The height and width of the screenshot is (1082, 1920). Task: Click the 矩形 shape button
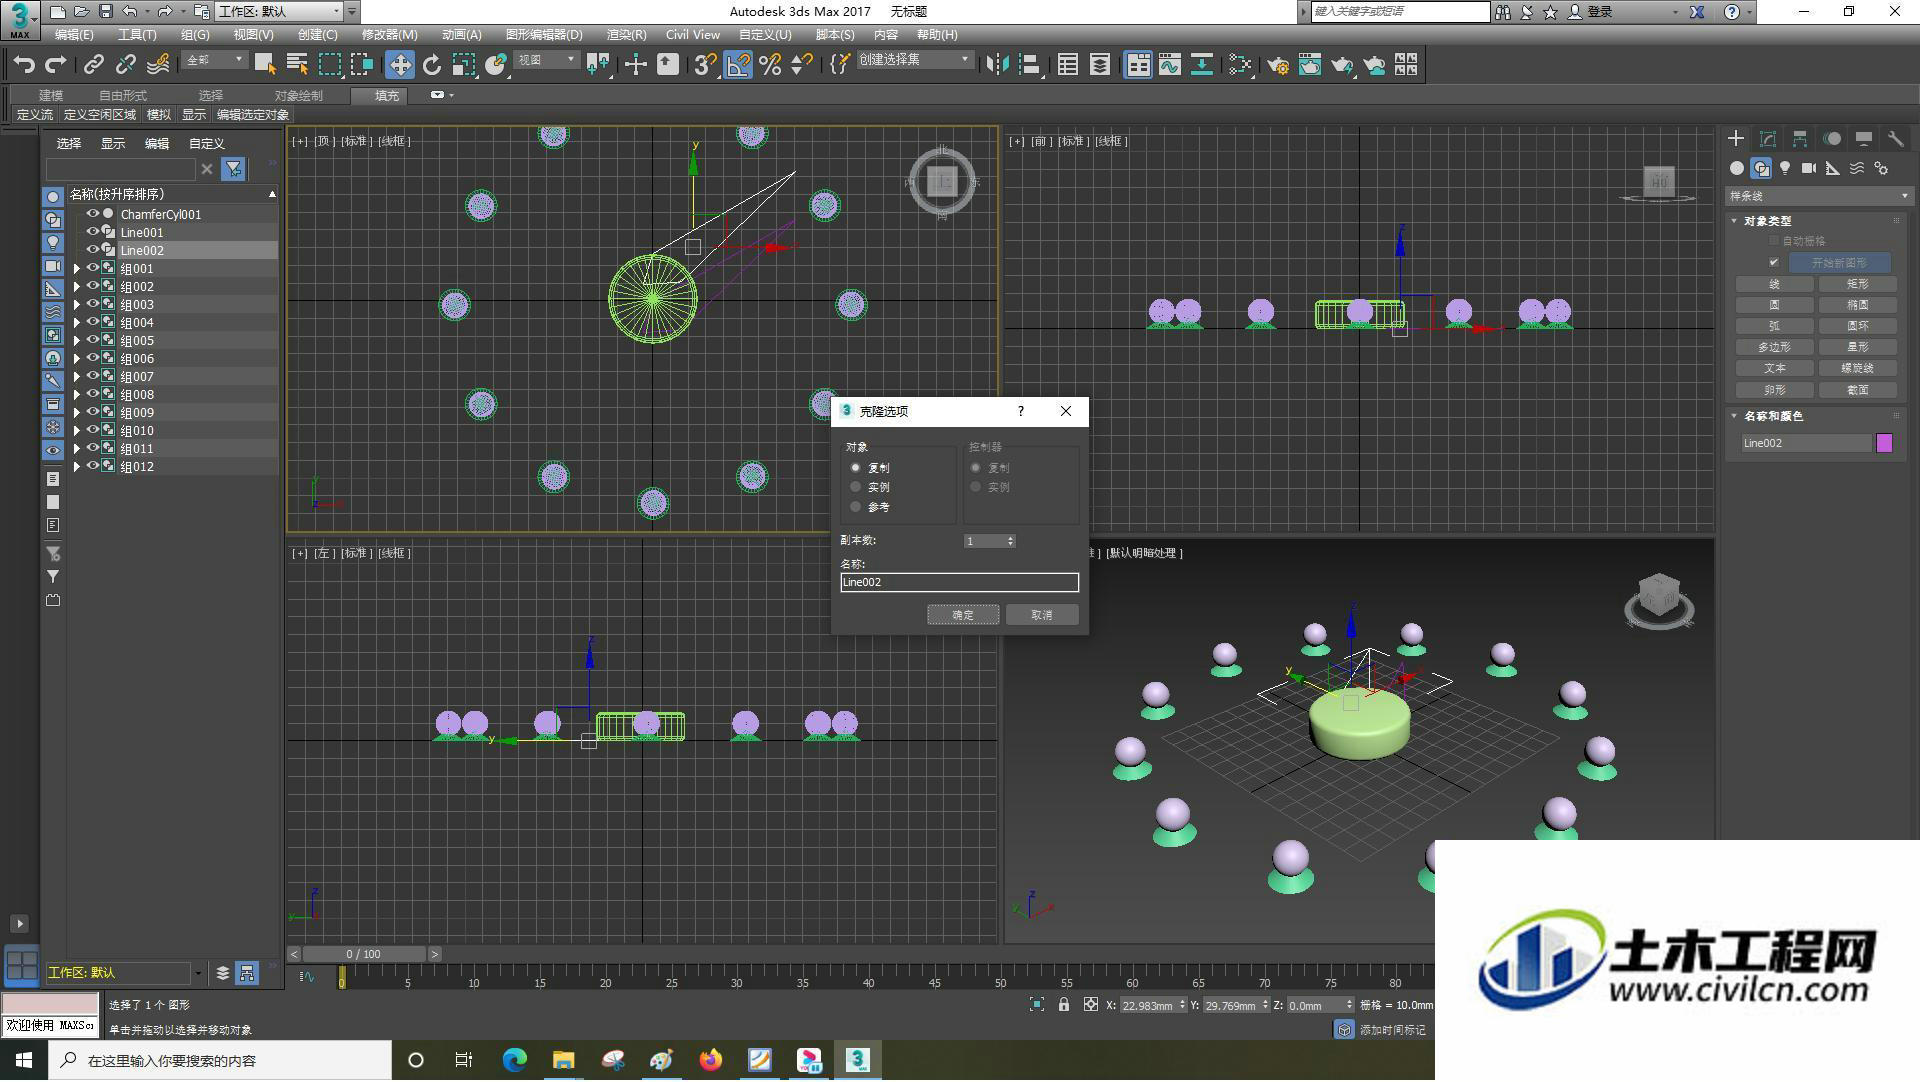pyautogui.click(x=1858, y=284)
